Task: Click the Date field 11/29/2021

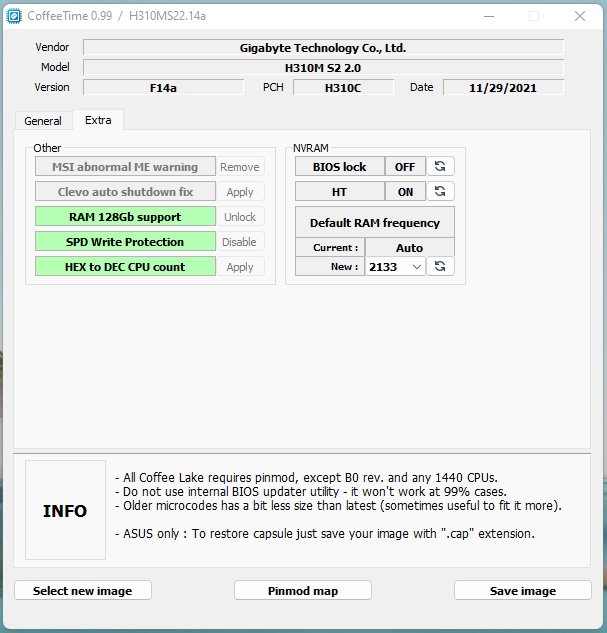Action: (x=503, y=88)
